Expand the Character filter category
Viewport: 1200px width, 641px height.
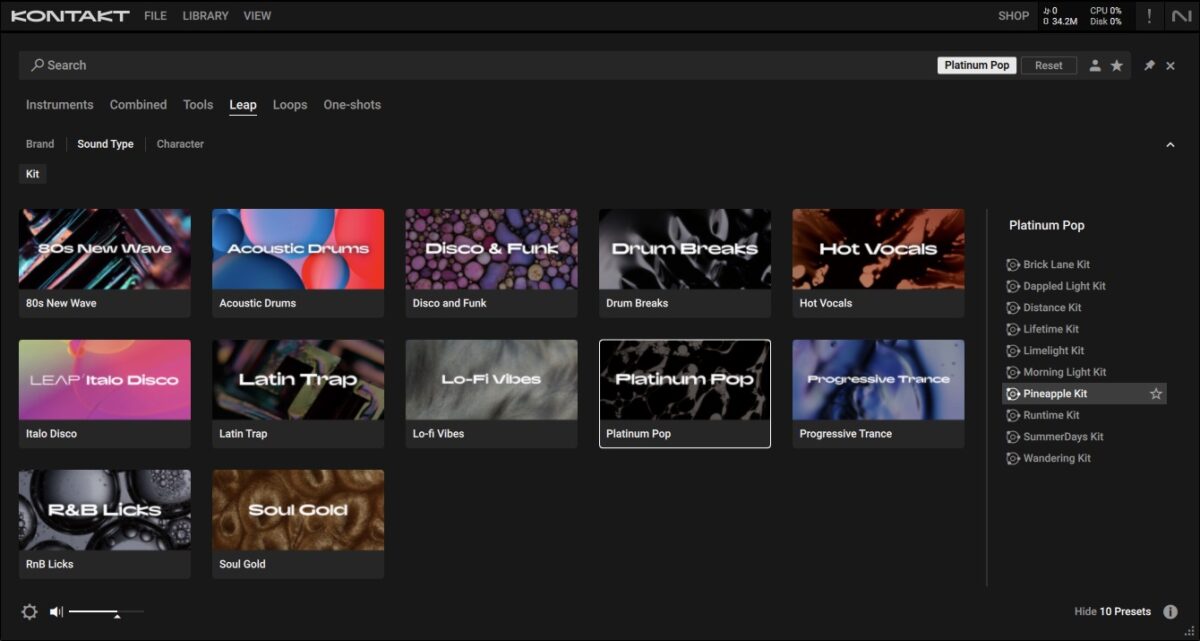[x=180, y=144]
